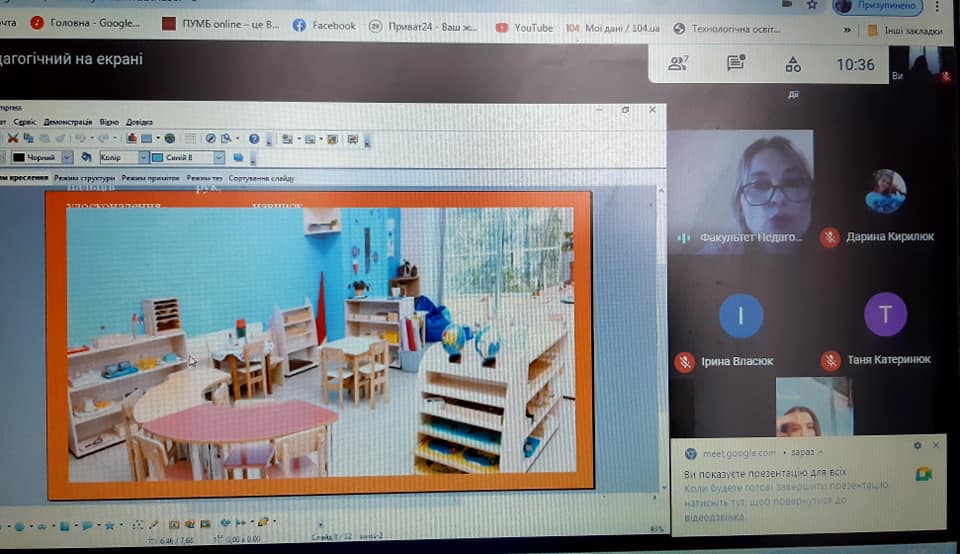Screen dimensions: 960x554
Task: Open the Приват24 bookmark
Action: 423,26
